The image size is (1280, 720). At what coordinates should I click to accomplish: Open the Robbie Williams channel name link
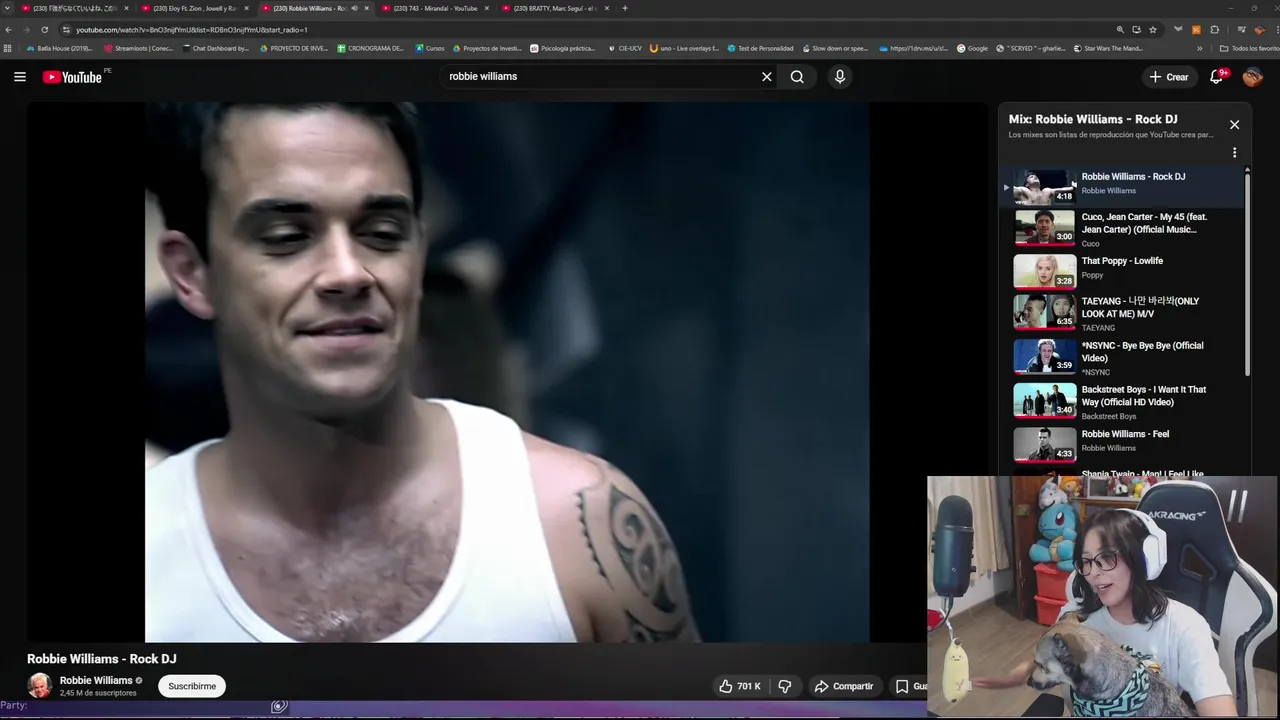96,680
